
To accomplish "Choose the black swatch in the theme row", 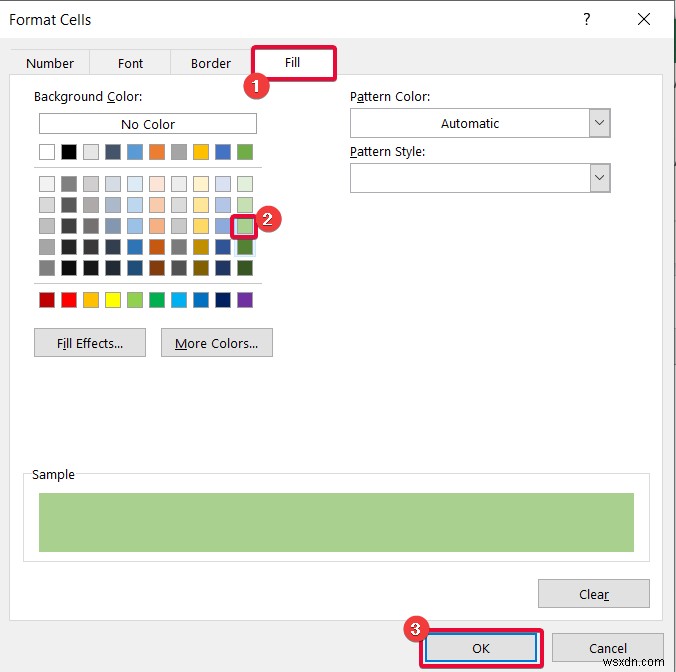I will pos(69,152).
